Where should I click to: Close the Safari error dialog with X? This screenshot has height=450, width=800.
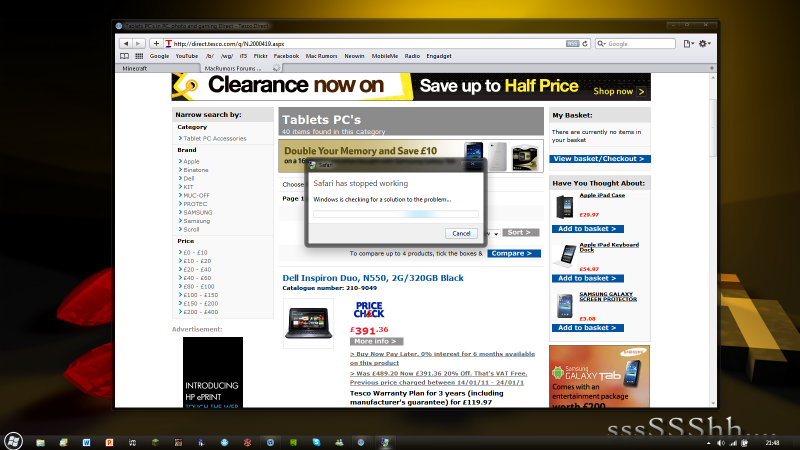coord(473,164)
